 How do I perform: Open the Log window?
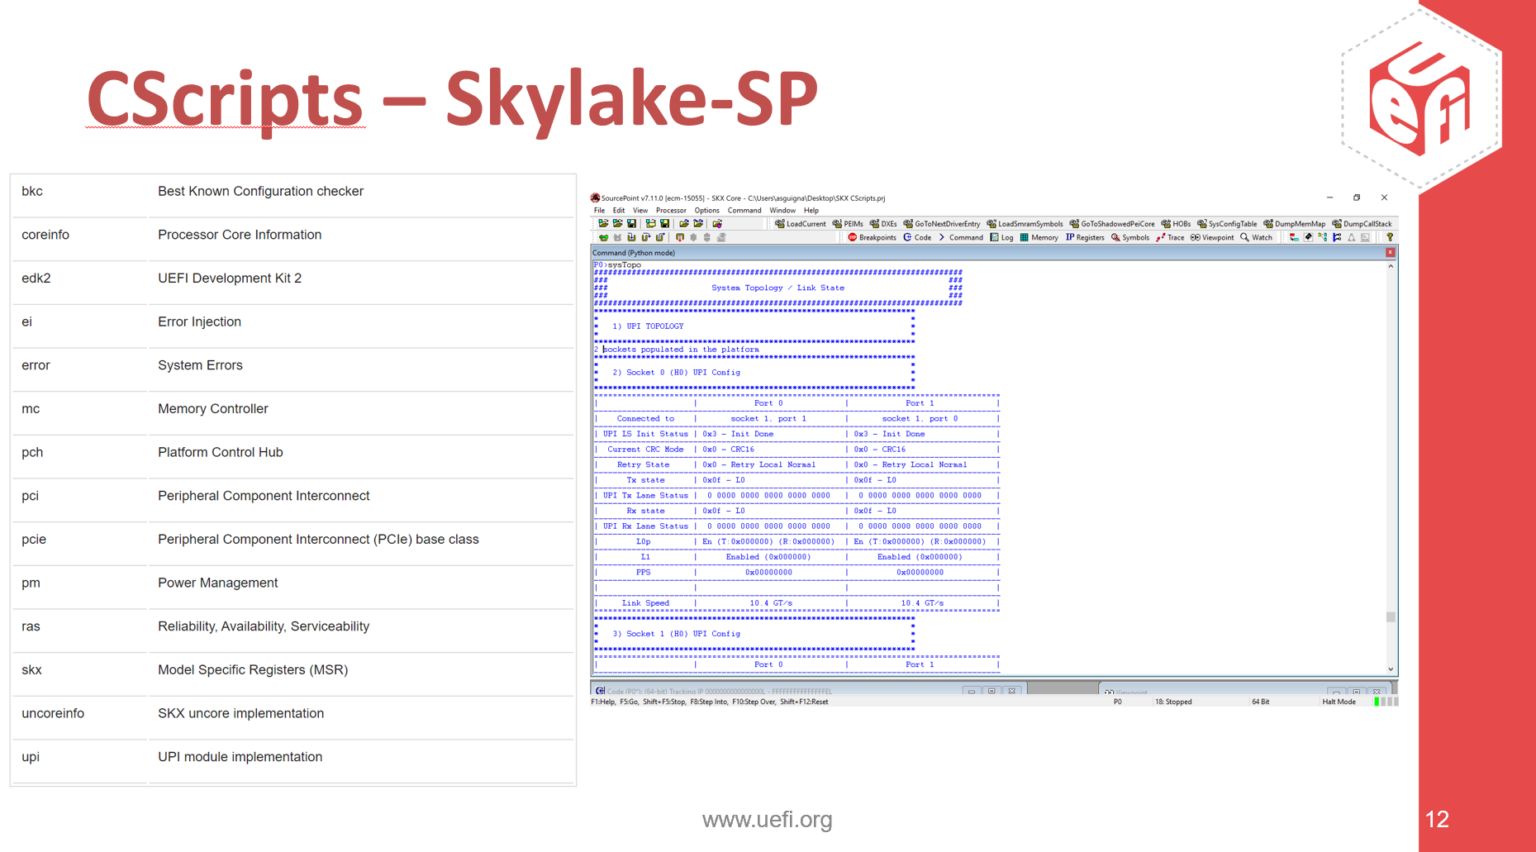click(x=1002, y=237)
